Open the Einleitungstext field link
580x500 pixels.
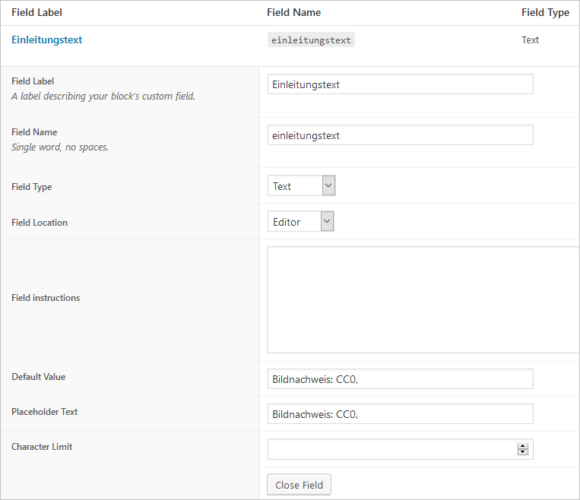coord(47,40)
